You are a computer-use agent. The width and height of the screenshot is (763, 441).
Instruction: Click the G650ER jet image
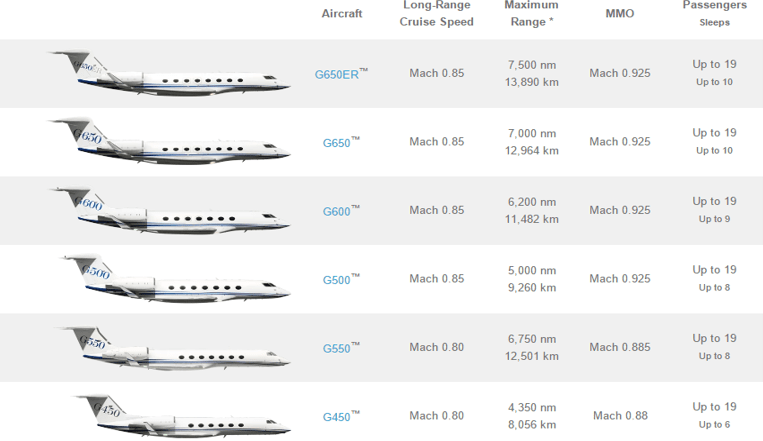[169, 73]
